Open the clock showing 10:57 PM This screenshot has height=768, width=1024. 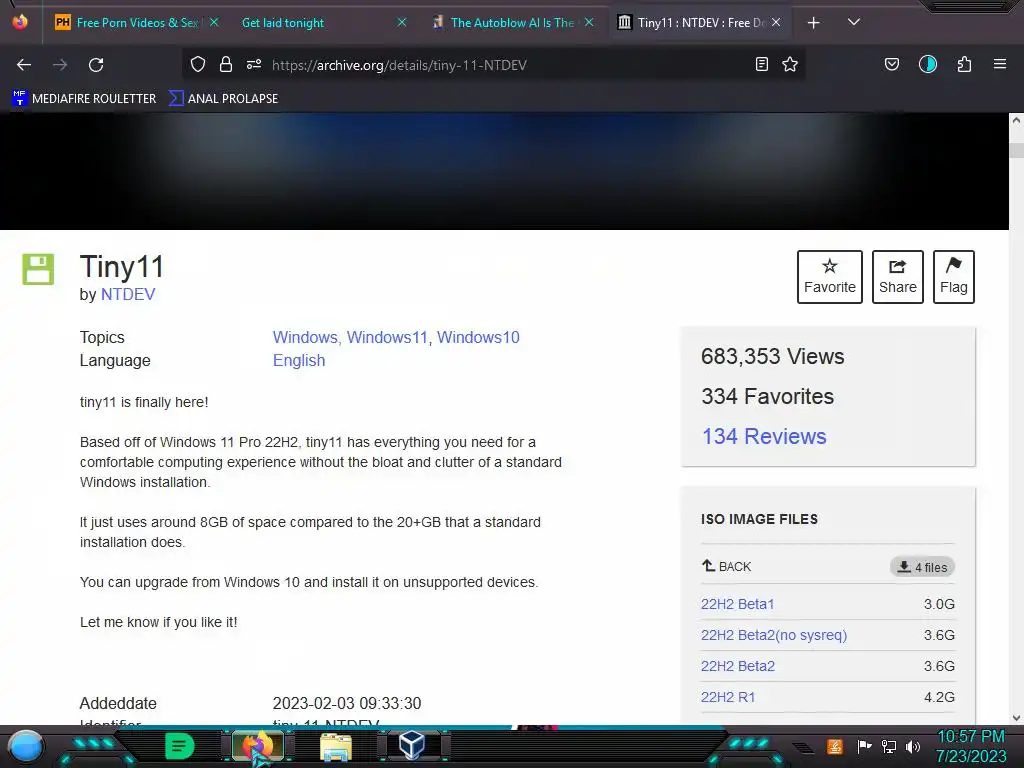coord(971,746)
